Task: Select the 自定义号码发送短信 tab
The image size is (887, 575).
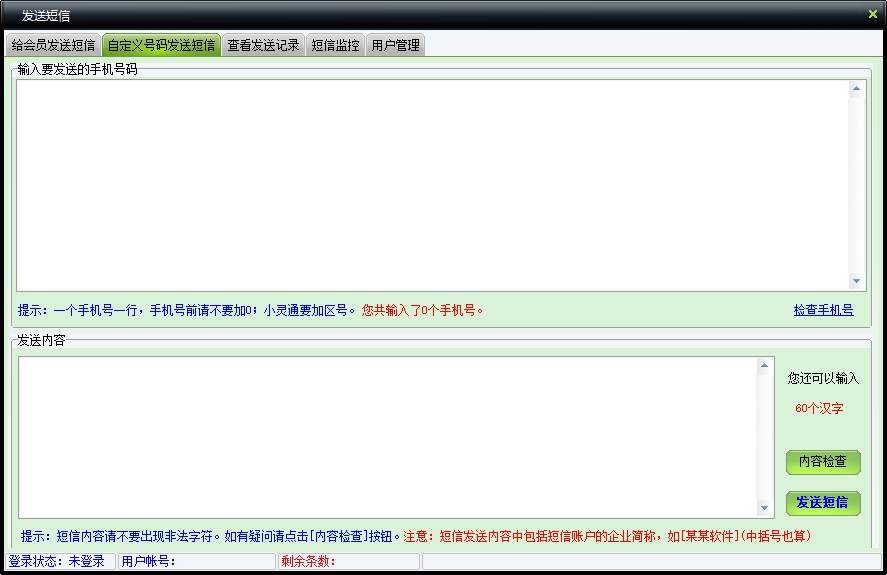Action: [161, 45]
